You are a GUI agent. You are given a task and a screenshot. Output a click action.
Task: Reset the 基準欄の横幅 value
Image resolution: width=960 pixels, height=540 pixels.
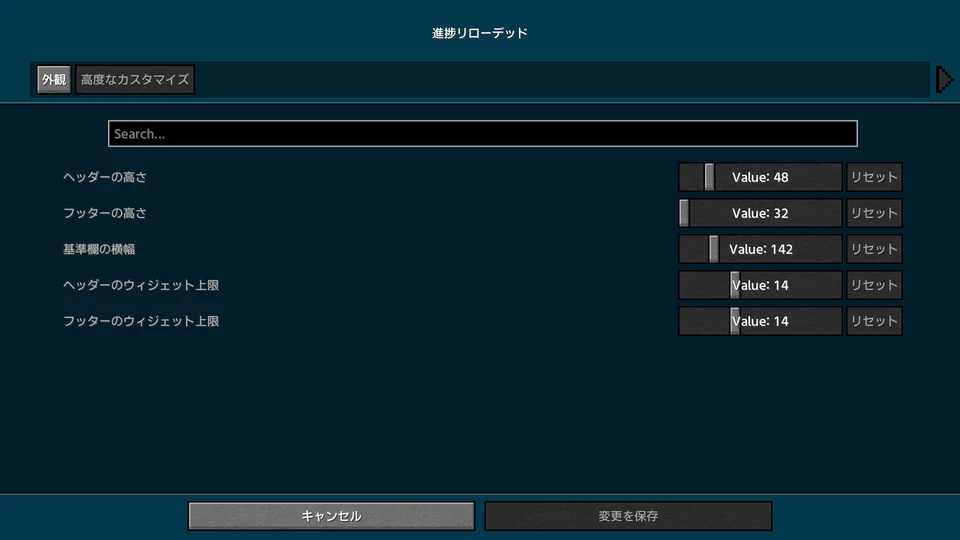pos(874,249)
